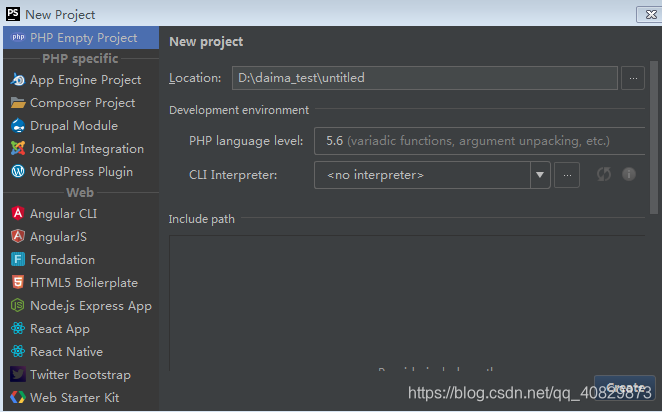Choose App Engine Project type
The width and height of the screenshot is (662, 412).
85,80
